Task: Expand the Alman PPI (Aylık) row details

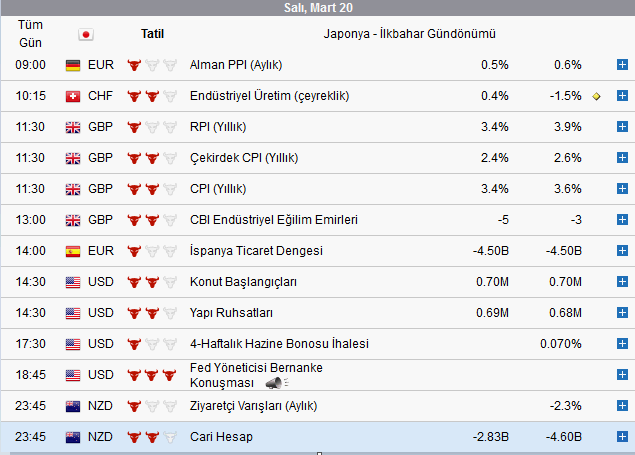Action: pyautogui.click(x=622, y=65)
